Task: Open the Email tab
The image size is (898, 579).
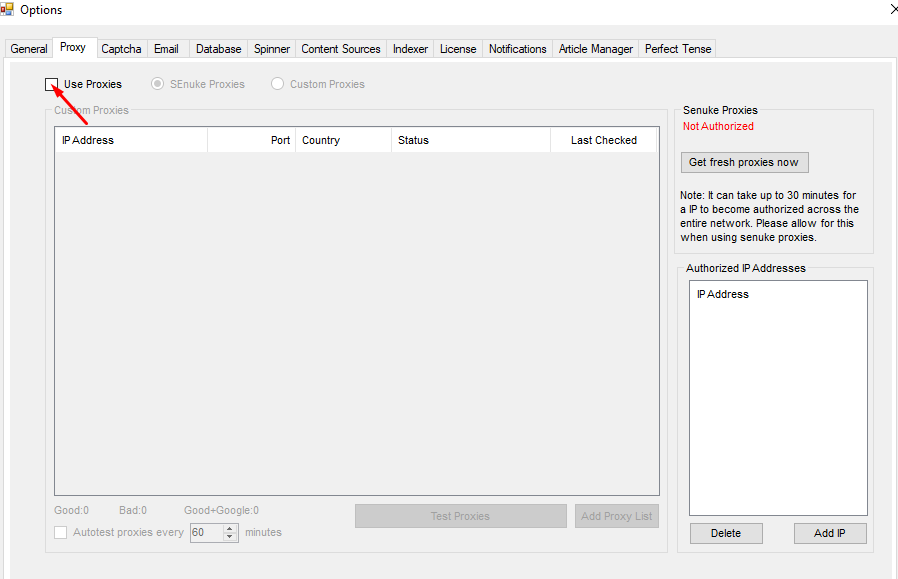Action: pos(167,49)
